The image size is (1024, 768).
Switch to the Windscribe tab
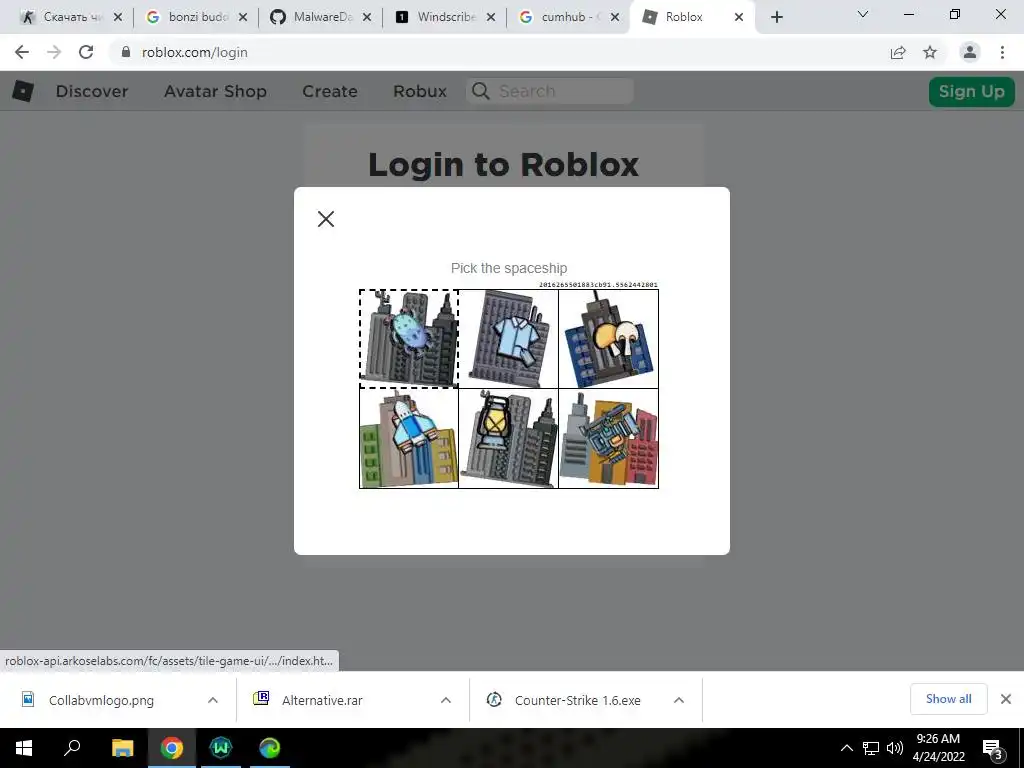pyautogui.click(x=445, y=17)
